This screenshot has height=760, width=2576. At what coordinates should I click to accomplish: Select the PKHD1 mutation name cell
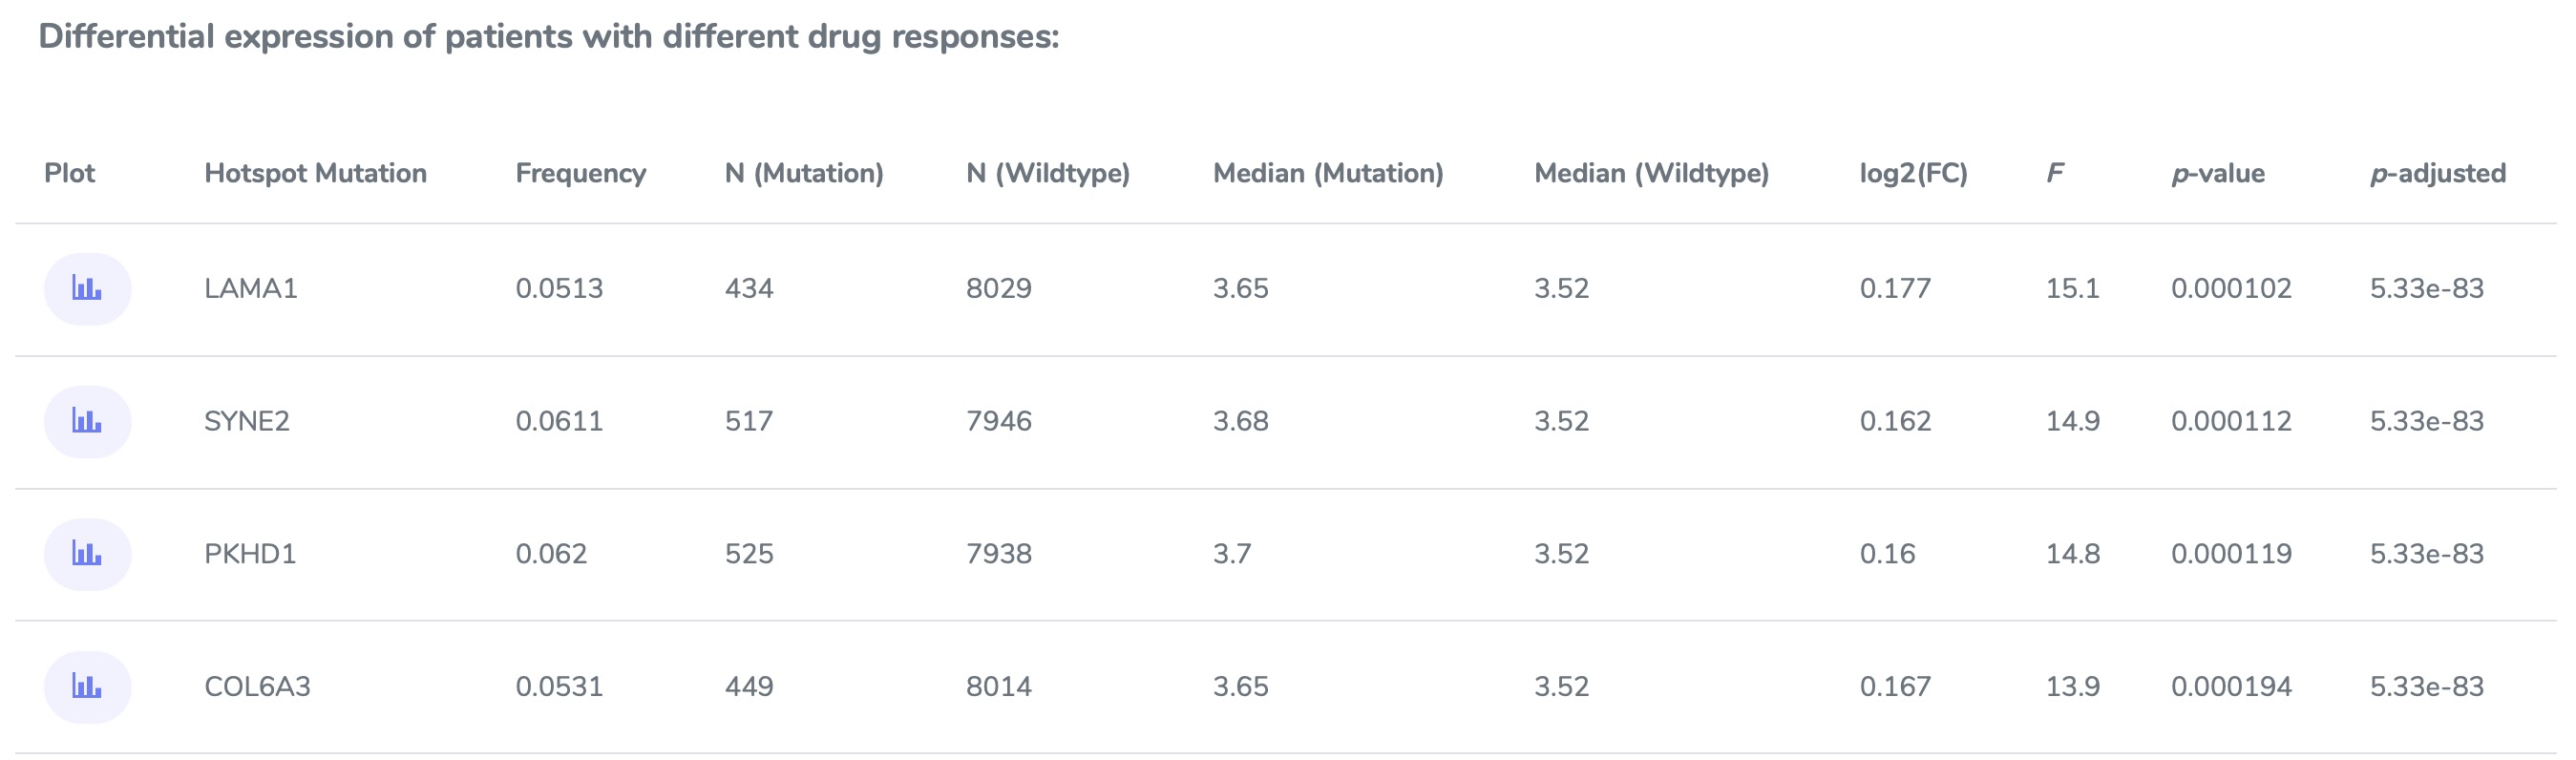click(x=250, y=554)
